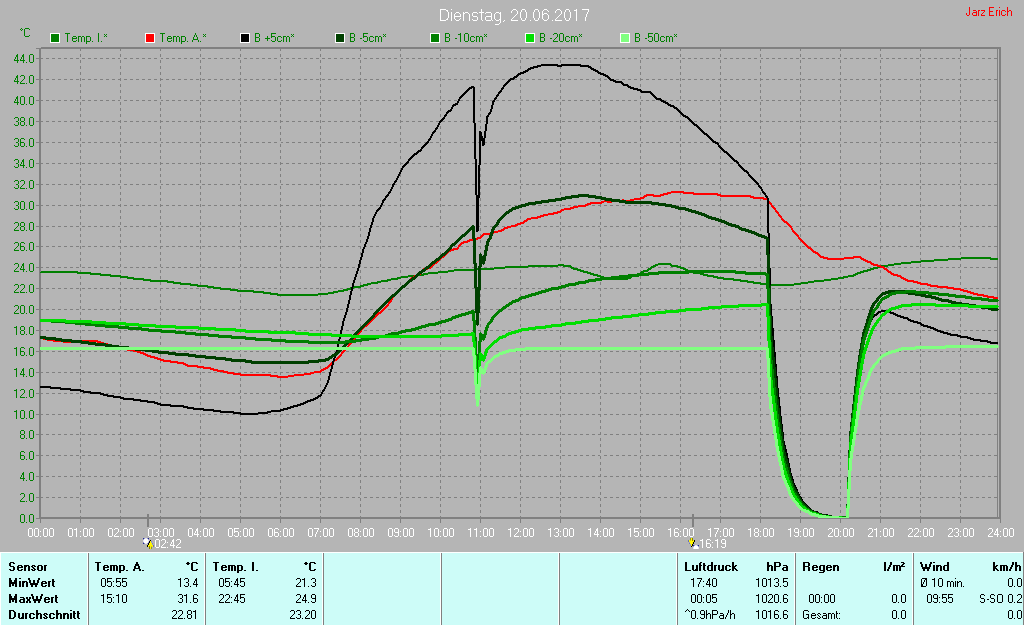Click the '16:19' time marker label
1024x625 pixels.
click(712, 543)
